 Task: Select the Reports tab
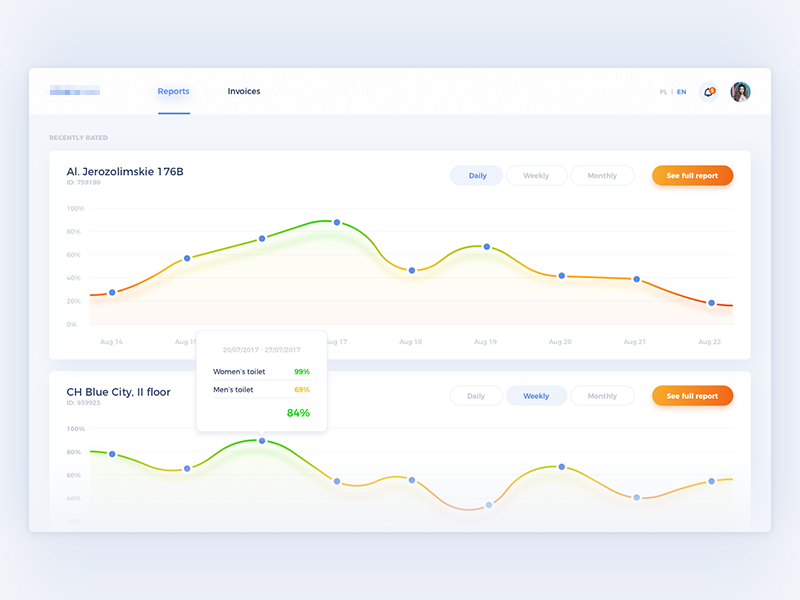point(173,90)
